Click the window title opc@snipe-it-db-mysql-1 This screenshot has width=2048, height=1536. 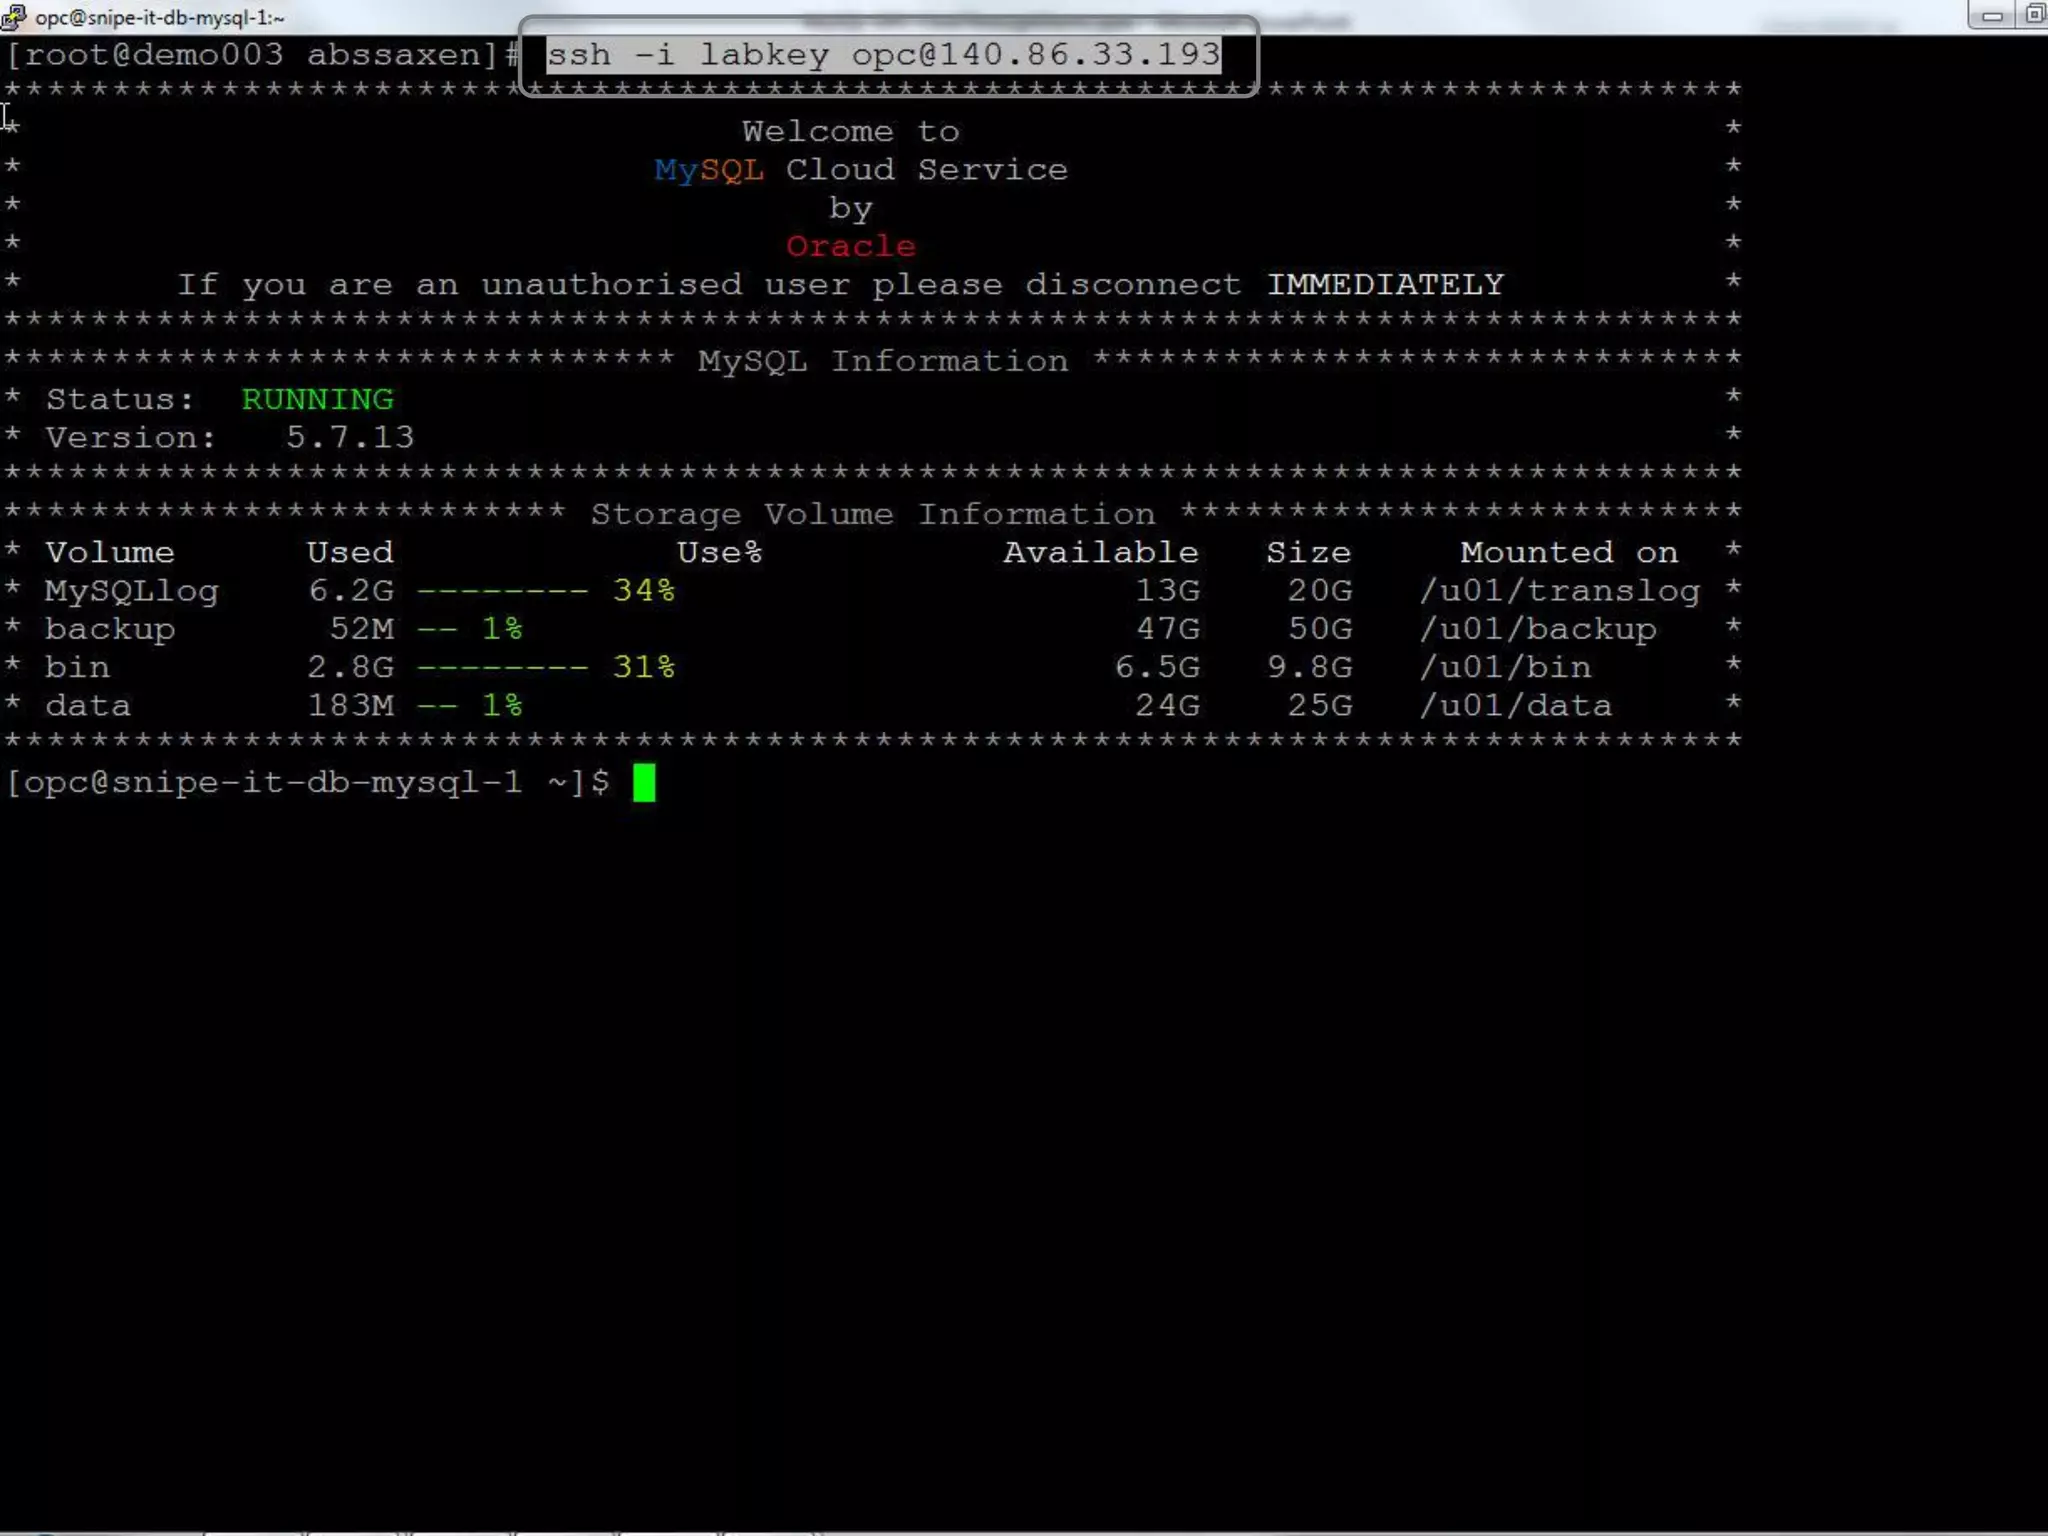[160, 17]
